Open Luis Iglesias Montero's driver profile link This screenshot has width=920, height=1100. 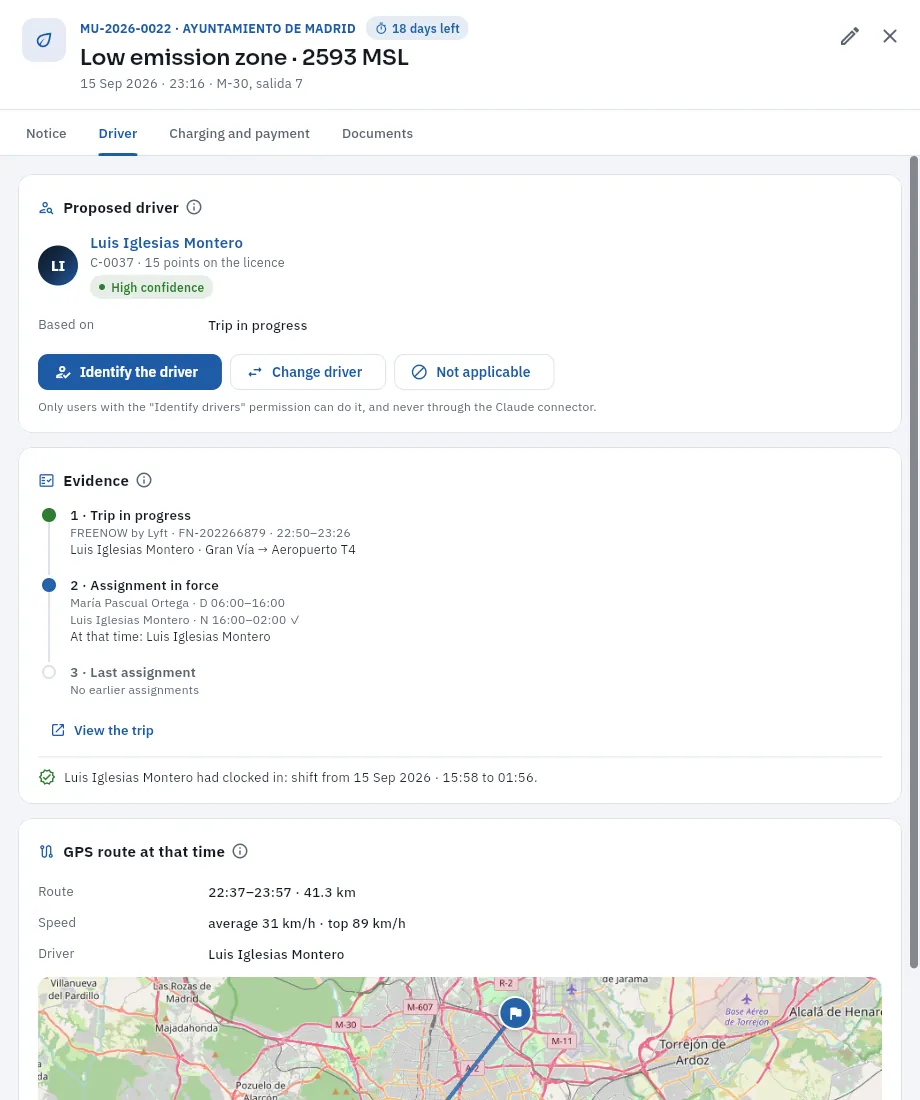coord(166,243)
